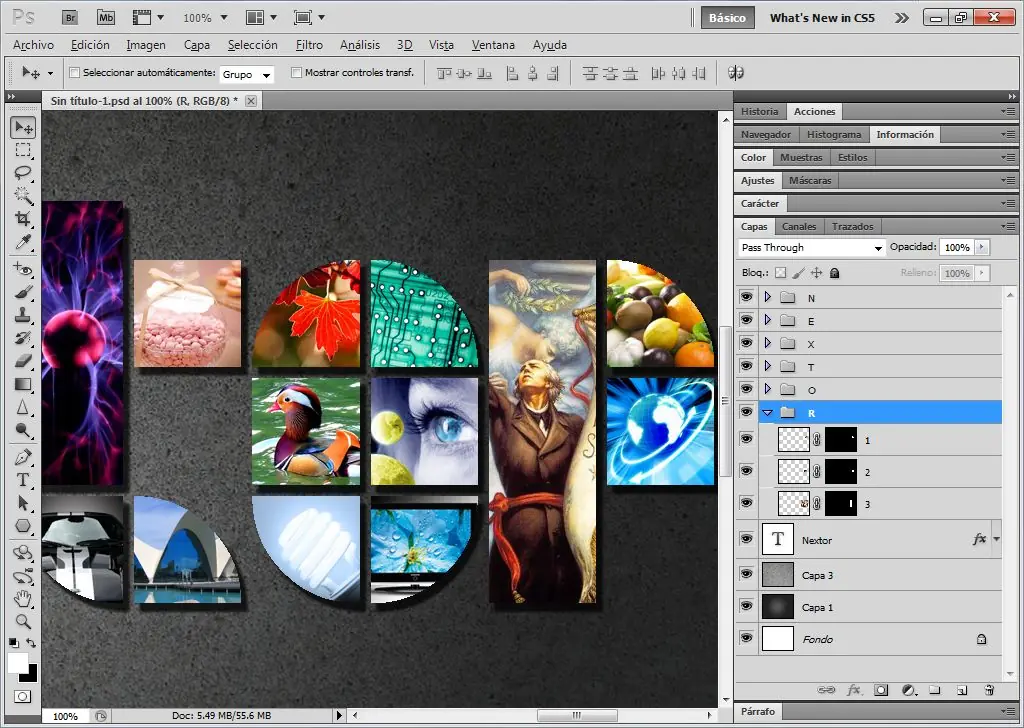Viewport: 1024px width, 728px height.
Task: Select the Hand tool
Action: click(x=23, y=599)
